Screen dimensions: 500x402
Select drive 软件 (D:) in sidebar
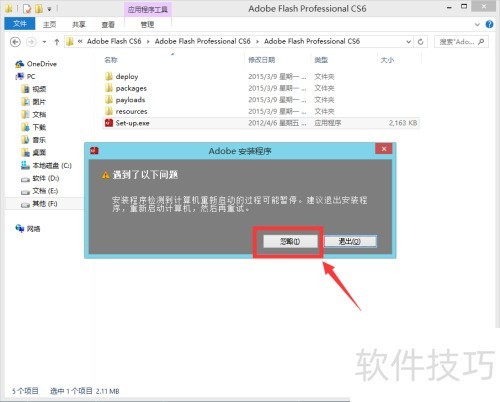point(46,178)
